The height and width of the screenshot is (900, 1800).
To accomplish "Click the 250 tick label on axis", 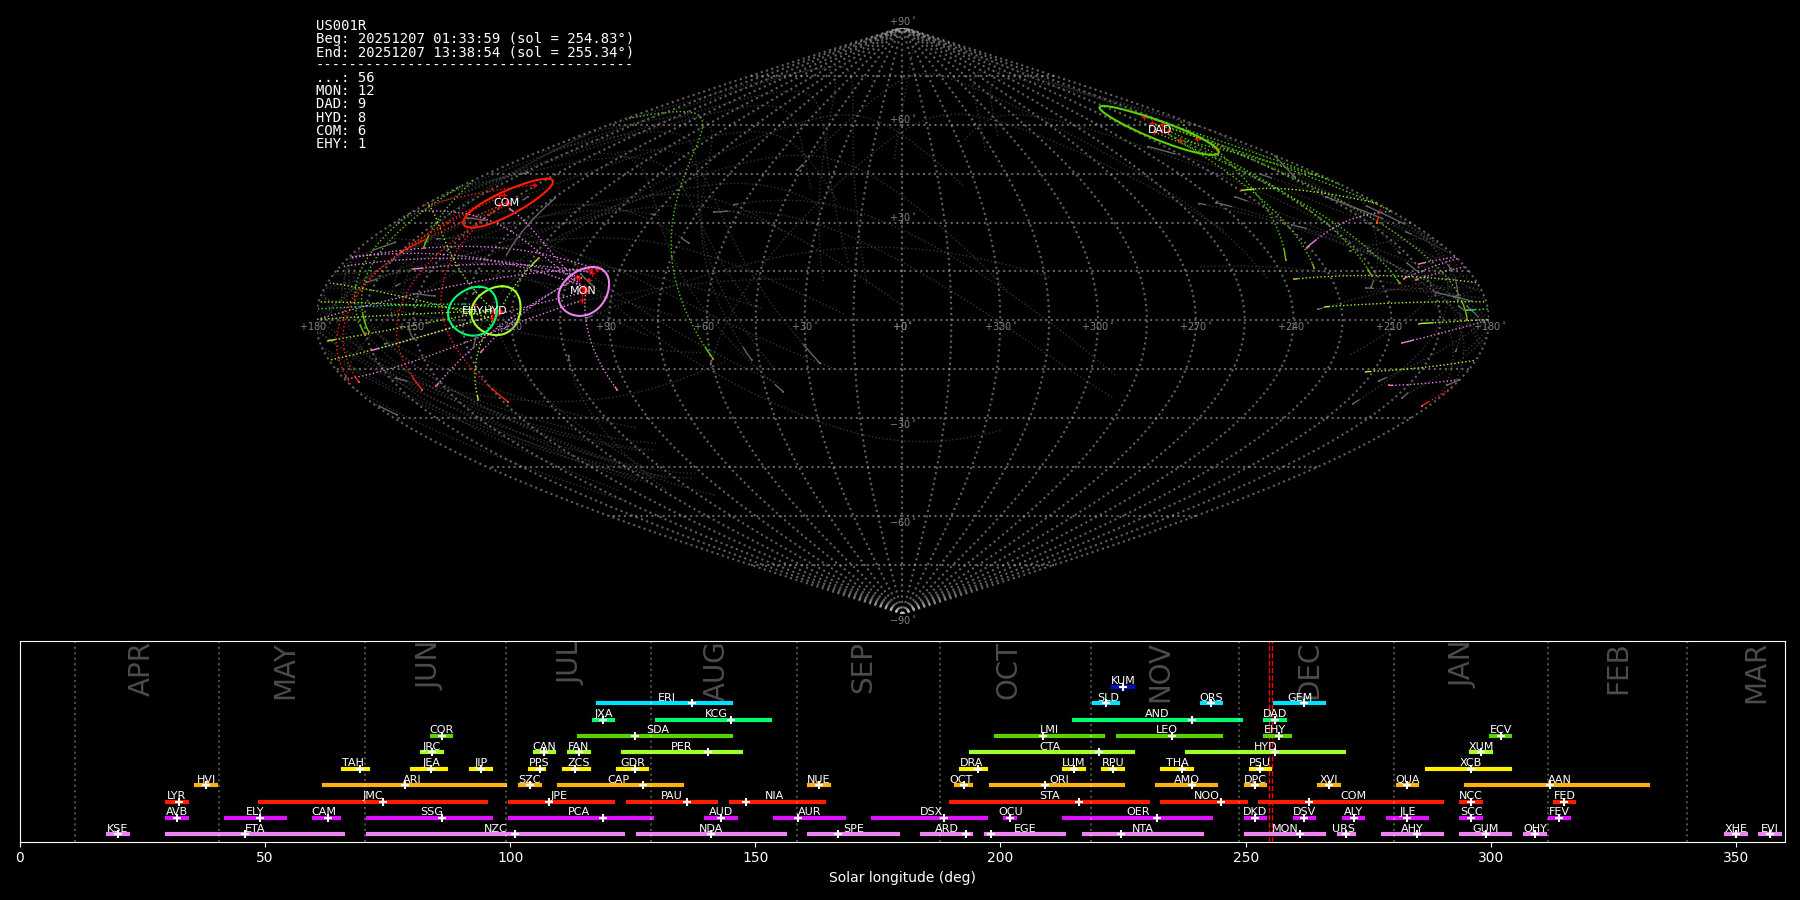I will tap(1245, 857).
